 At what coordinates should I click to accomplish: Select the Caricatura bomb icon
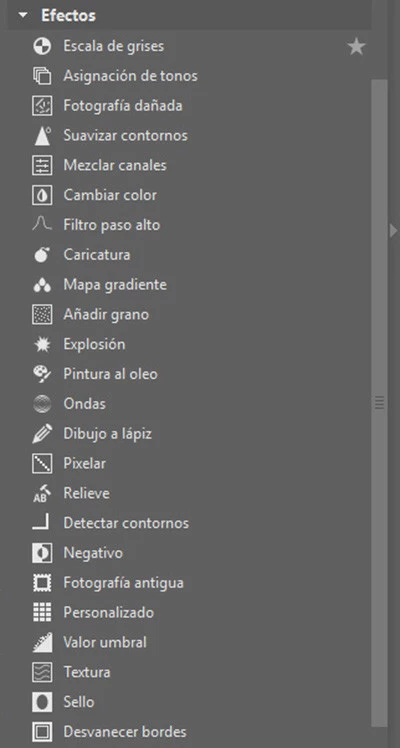point(42,255)
